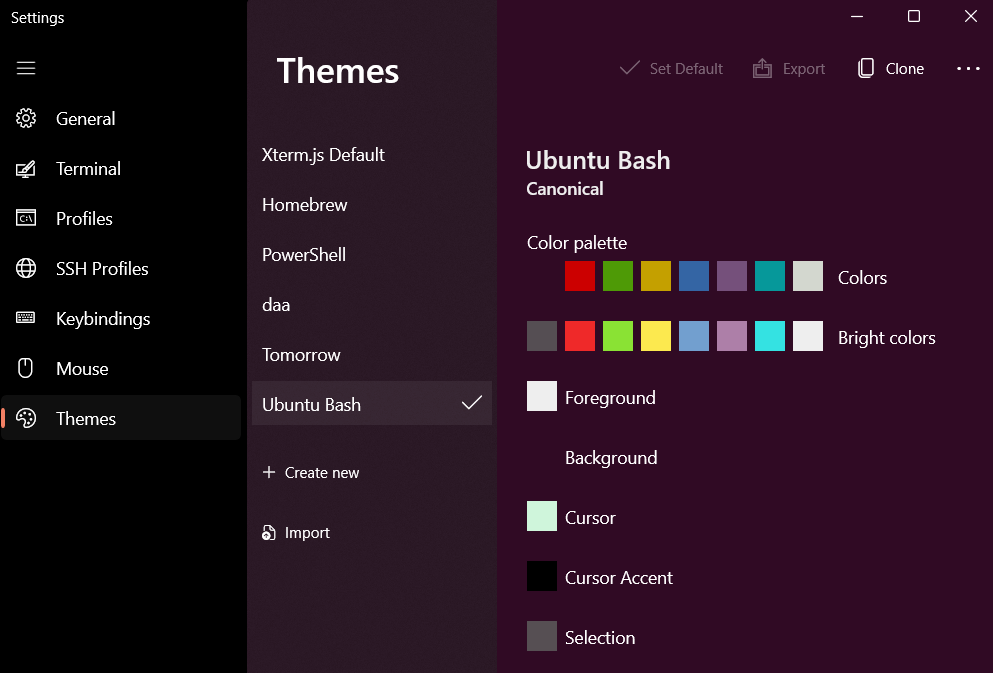Choose the Tomorrow theme from the list
The height and width of the screenshot is (673, 993).
tap(301, 355)
